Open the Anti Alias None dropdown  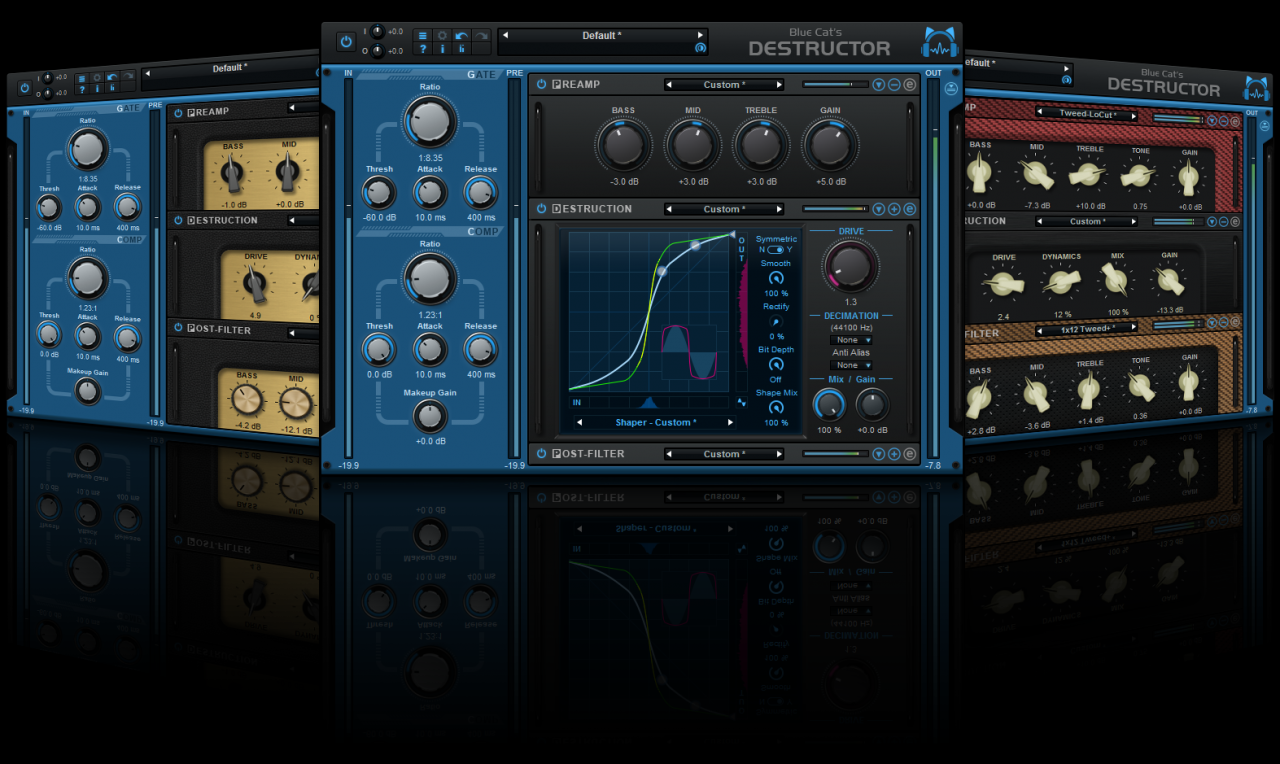click(x=851, y=365)
